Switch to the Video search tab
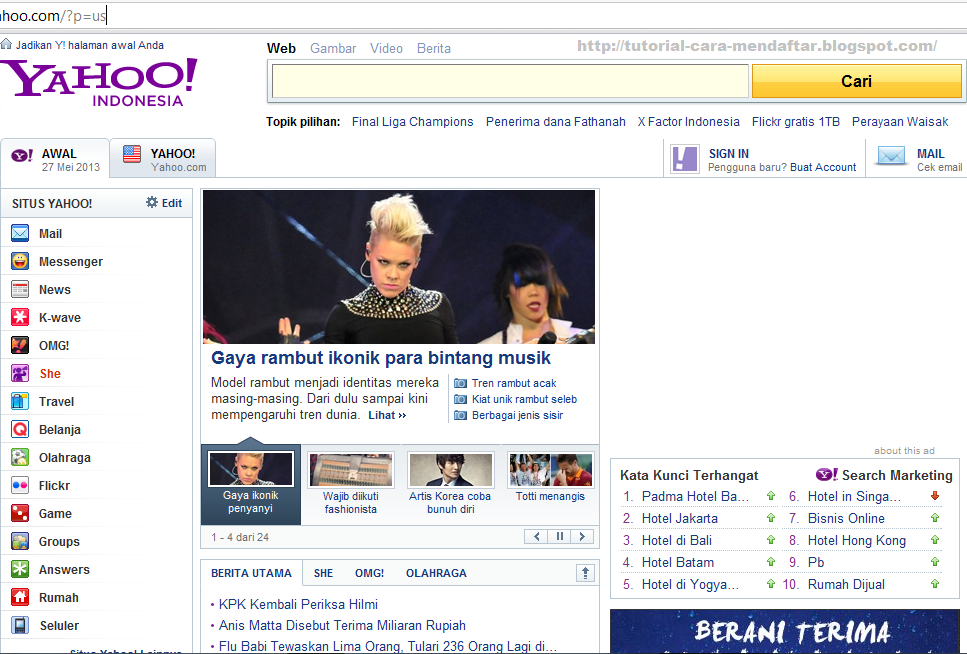Screen dimensions: 967x654 click(x=386, y=48)
